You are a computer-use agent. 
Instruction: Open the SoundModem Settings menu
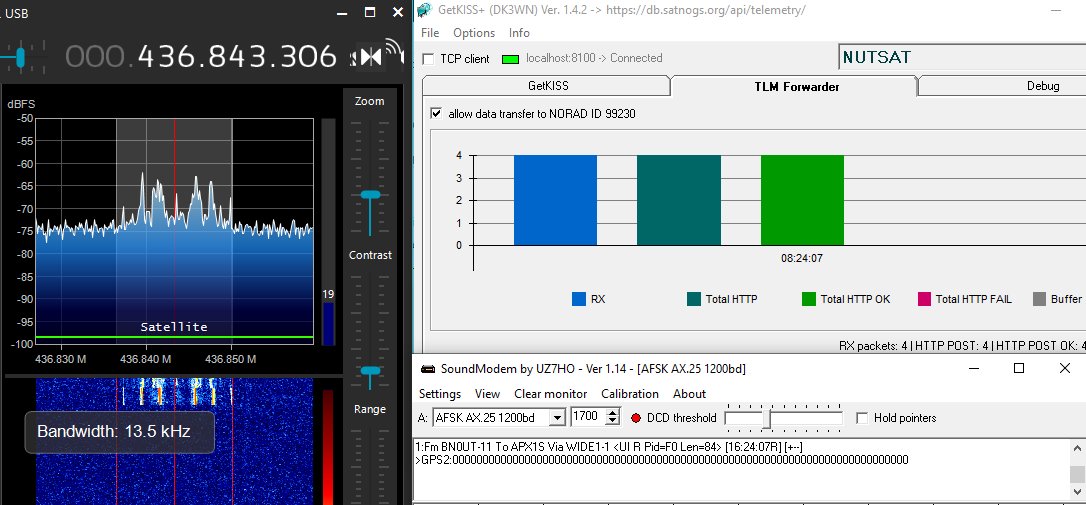[x=440, y=393]
